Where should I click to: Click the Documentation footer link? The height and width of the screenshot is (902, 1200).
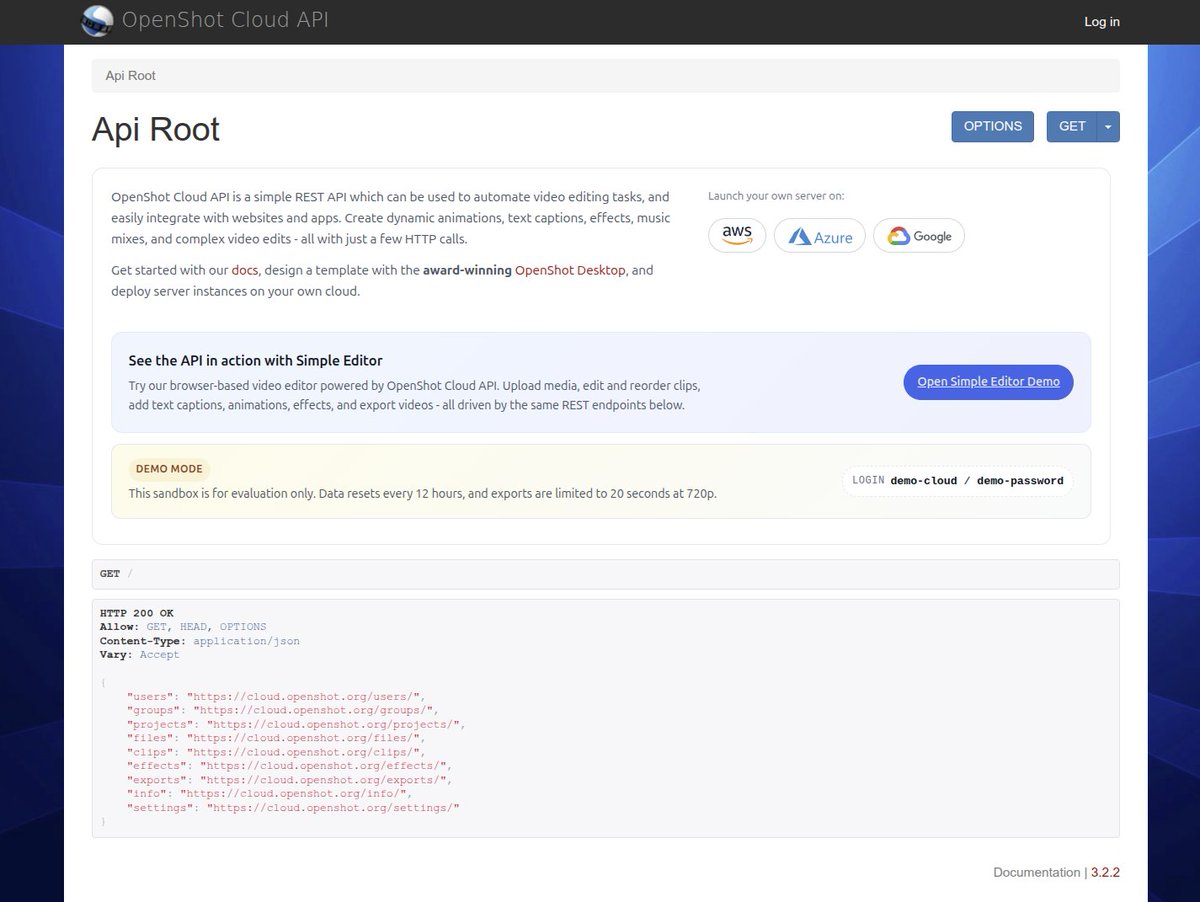(x=1036, y=872)
